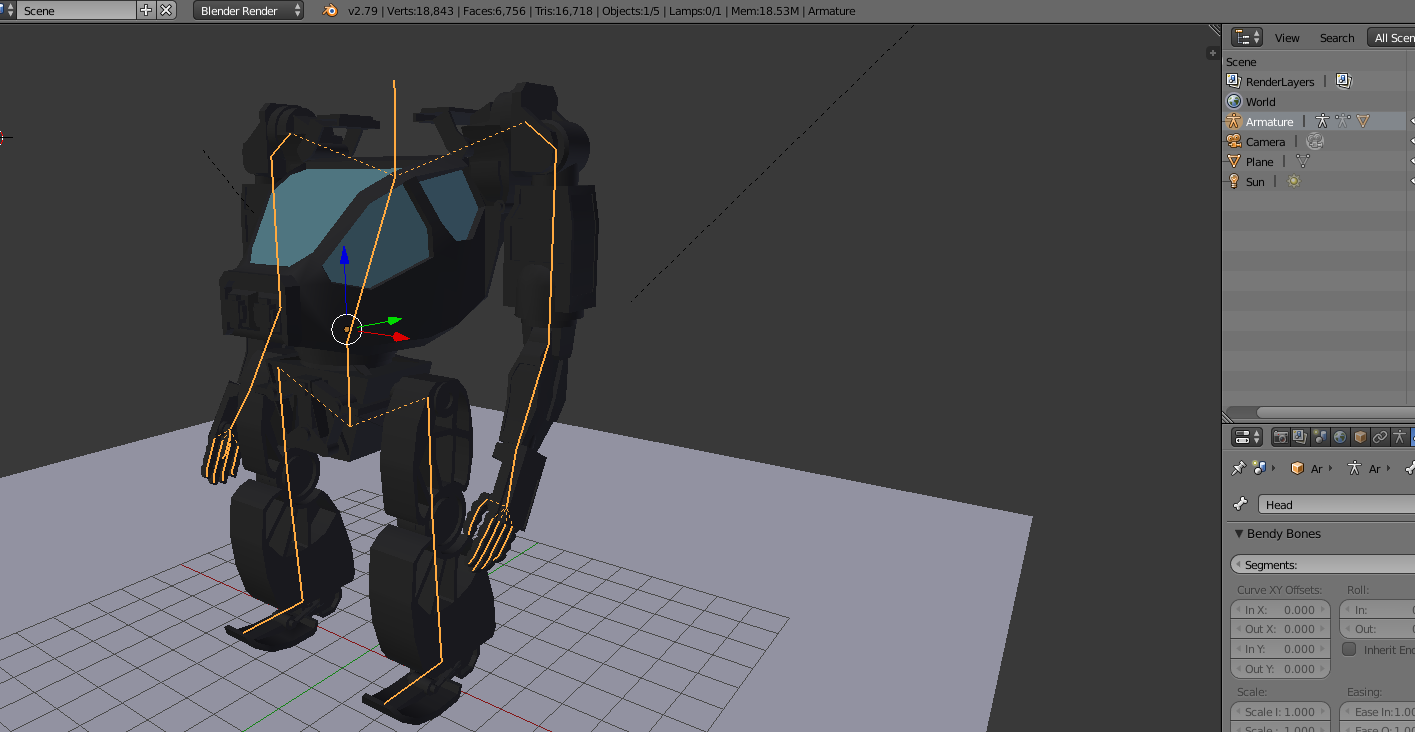
Task: Toggle the pin icon in properties breadcrumb
Action: [x=1238, y=468]
